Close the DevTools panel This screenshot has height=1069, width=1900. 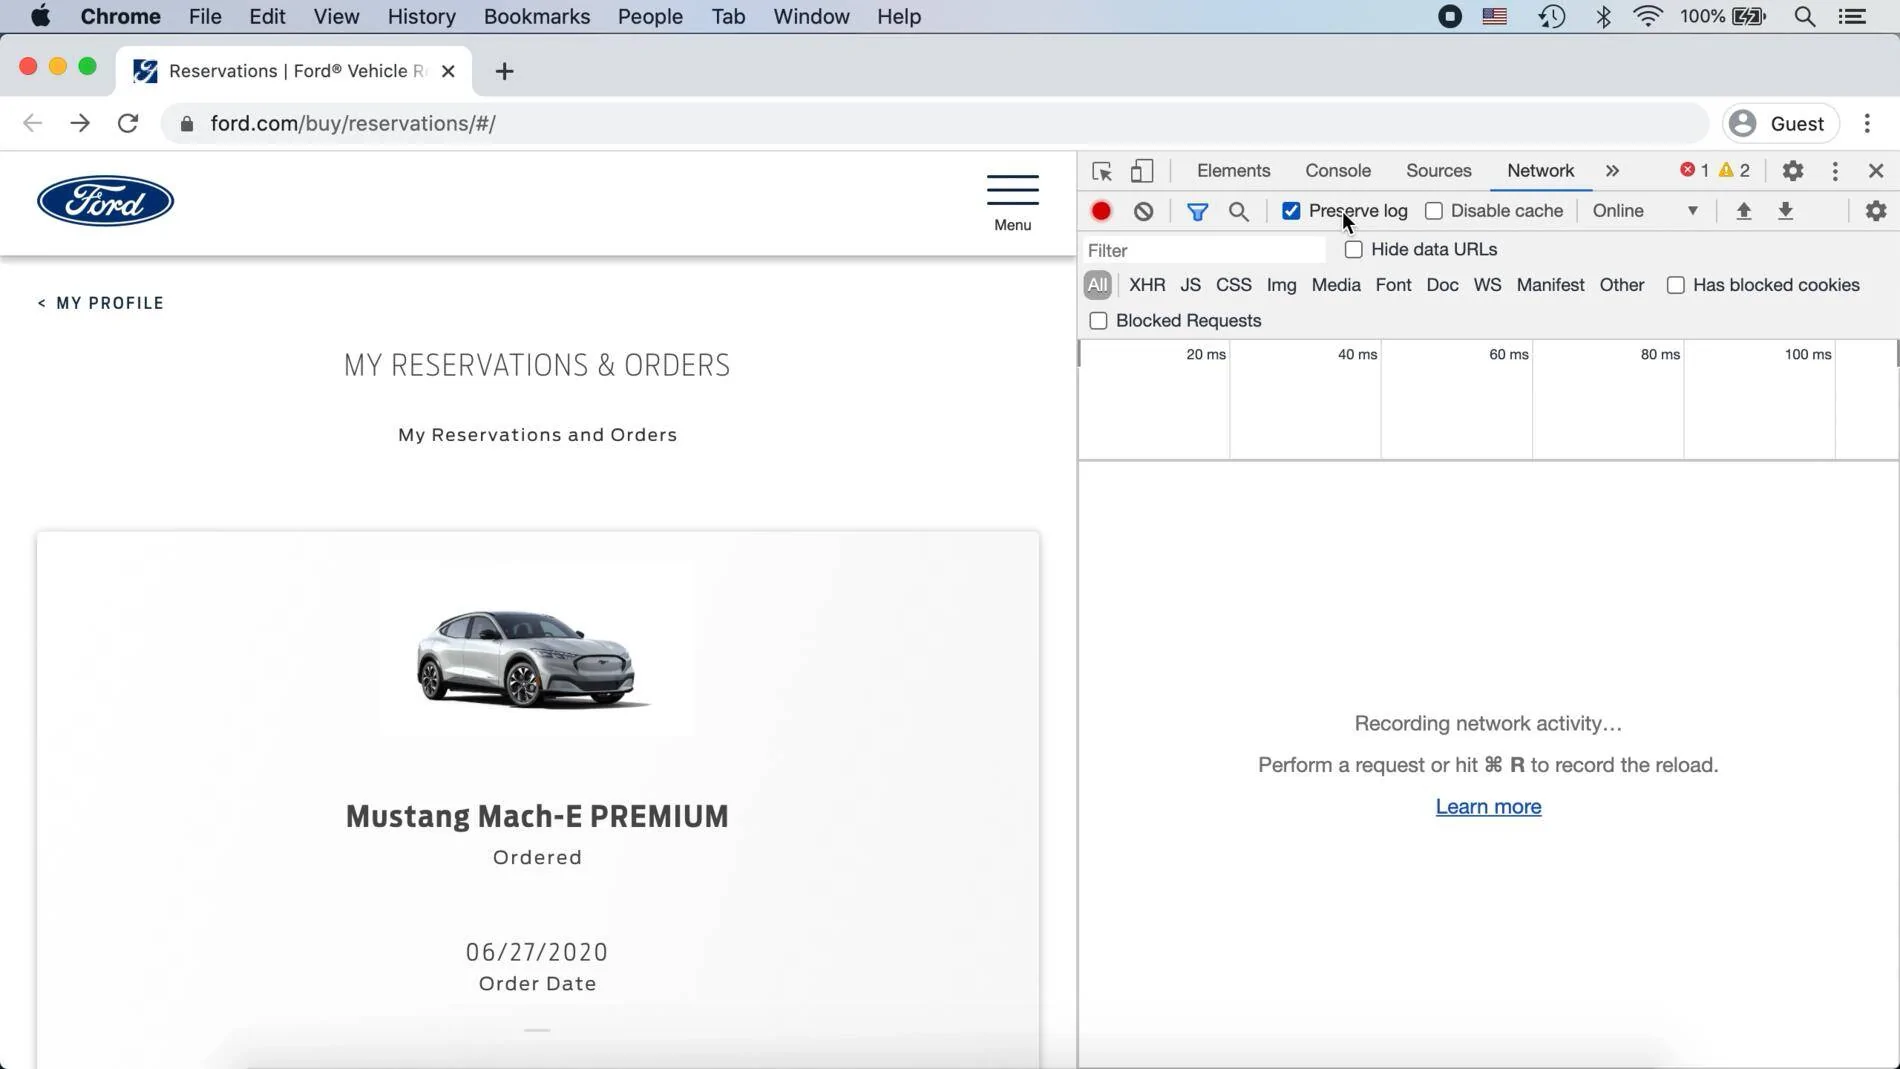(x=1876, y=171)
